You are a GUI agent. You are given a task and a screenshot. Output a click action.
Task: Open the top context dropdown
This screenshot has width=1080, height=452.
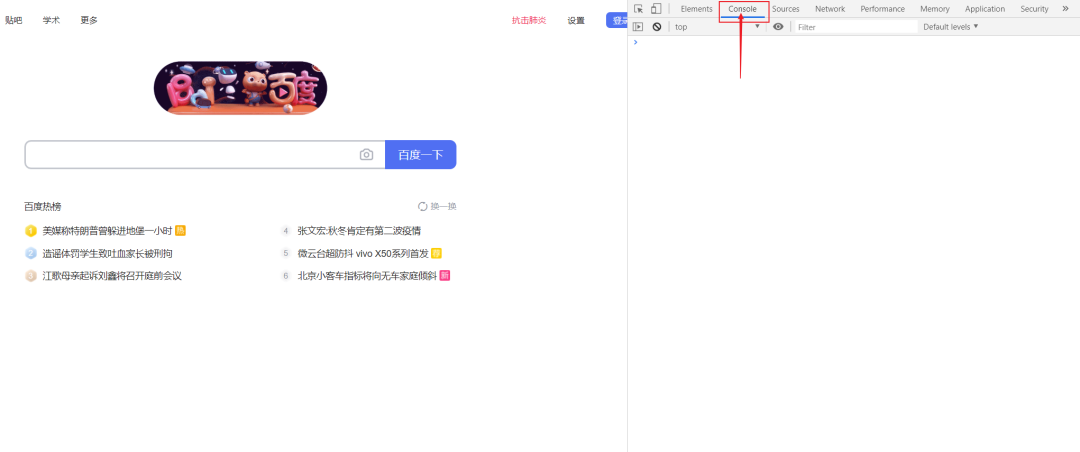click(717, 27)
